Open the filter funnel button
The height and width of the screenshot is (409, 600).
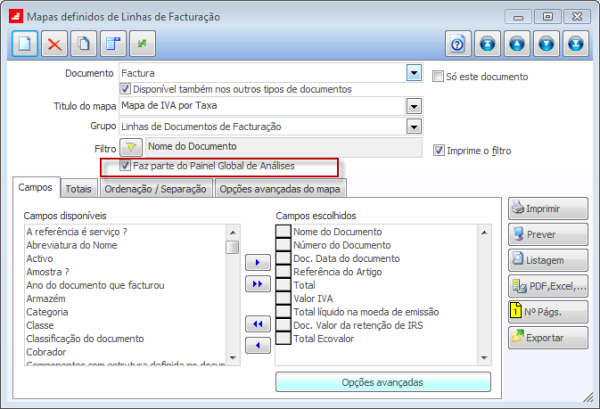(131, 147)
